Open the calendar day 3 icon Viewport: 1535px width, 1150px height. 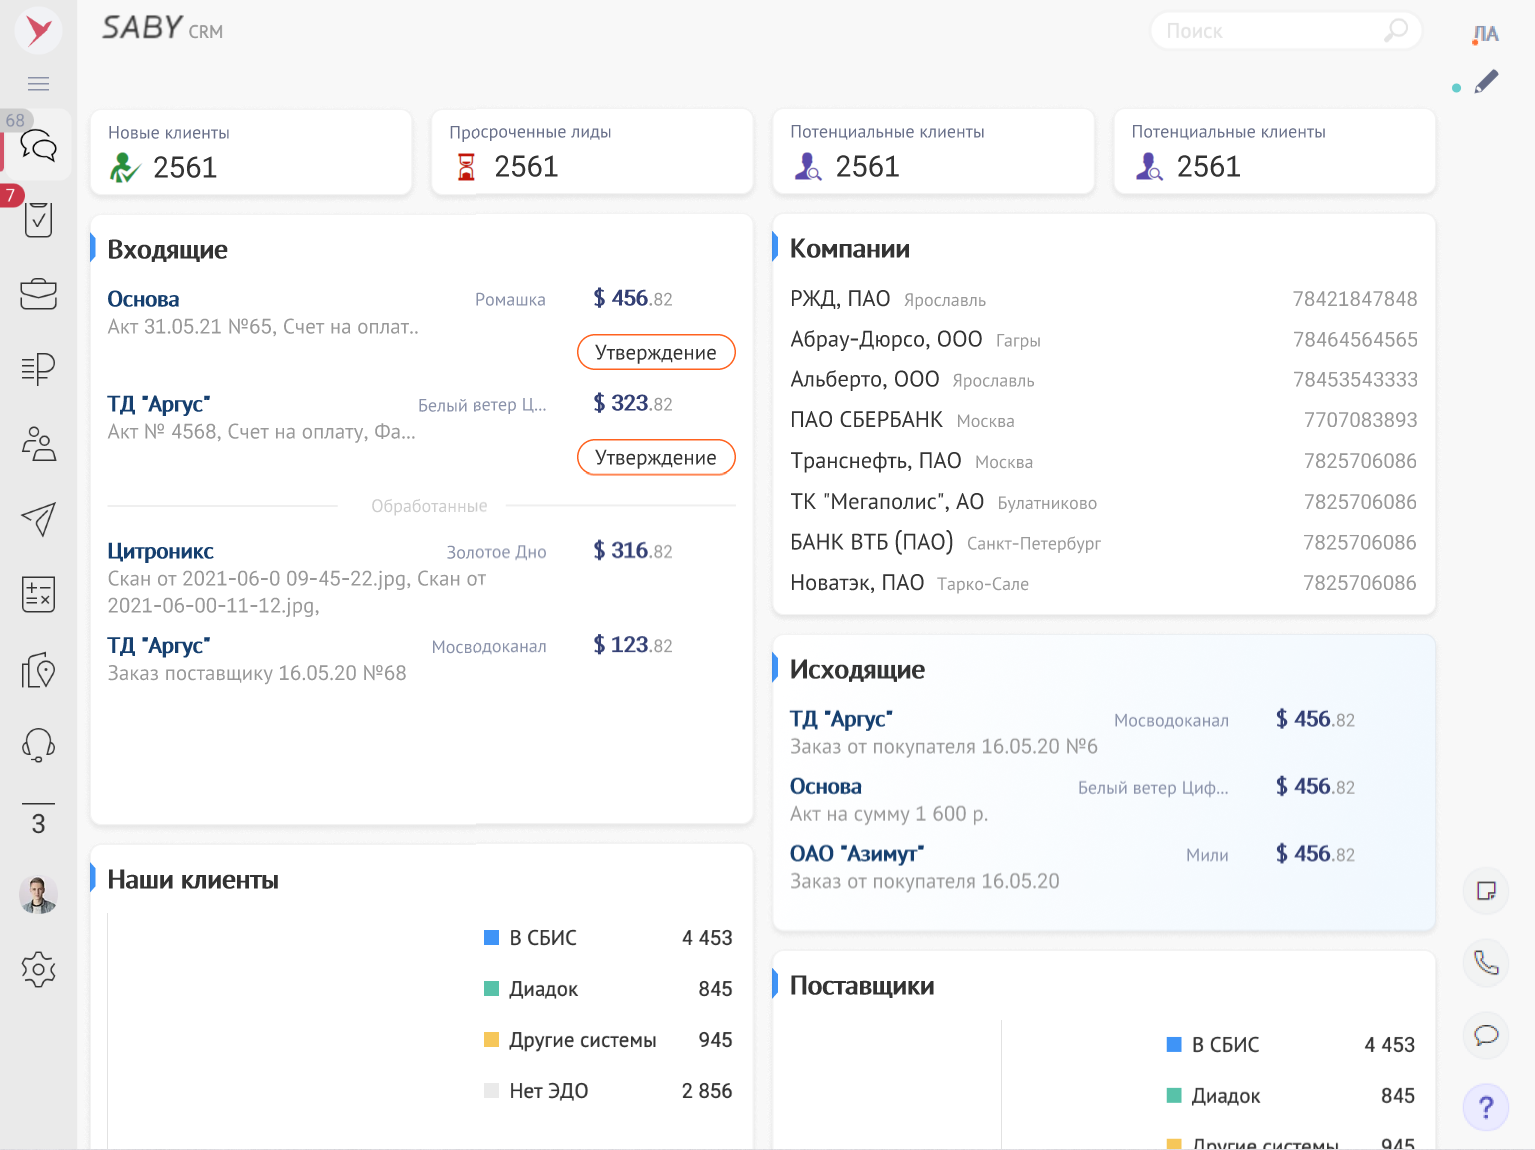point(38,820)
